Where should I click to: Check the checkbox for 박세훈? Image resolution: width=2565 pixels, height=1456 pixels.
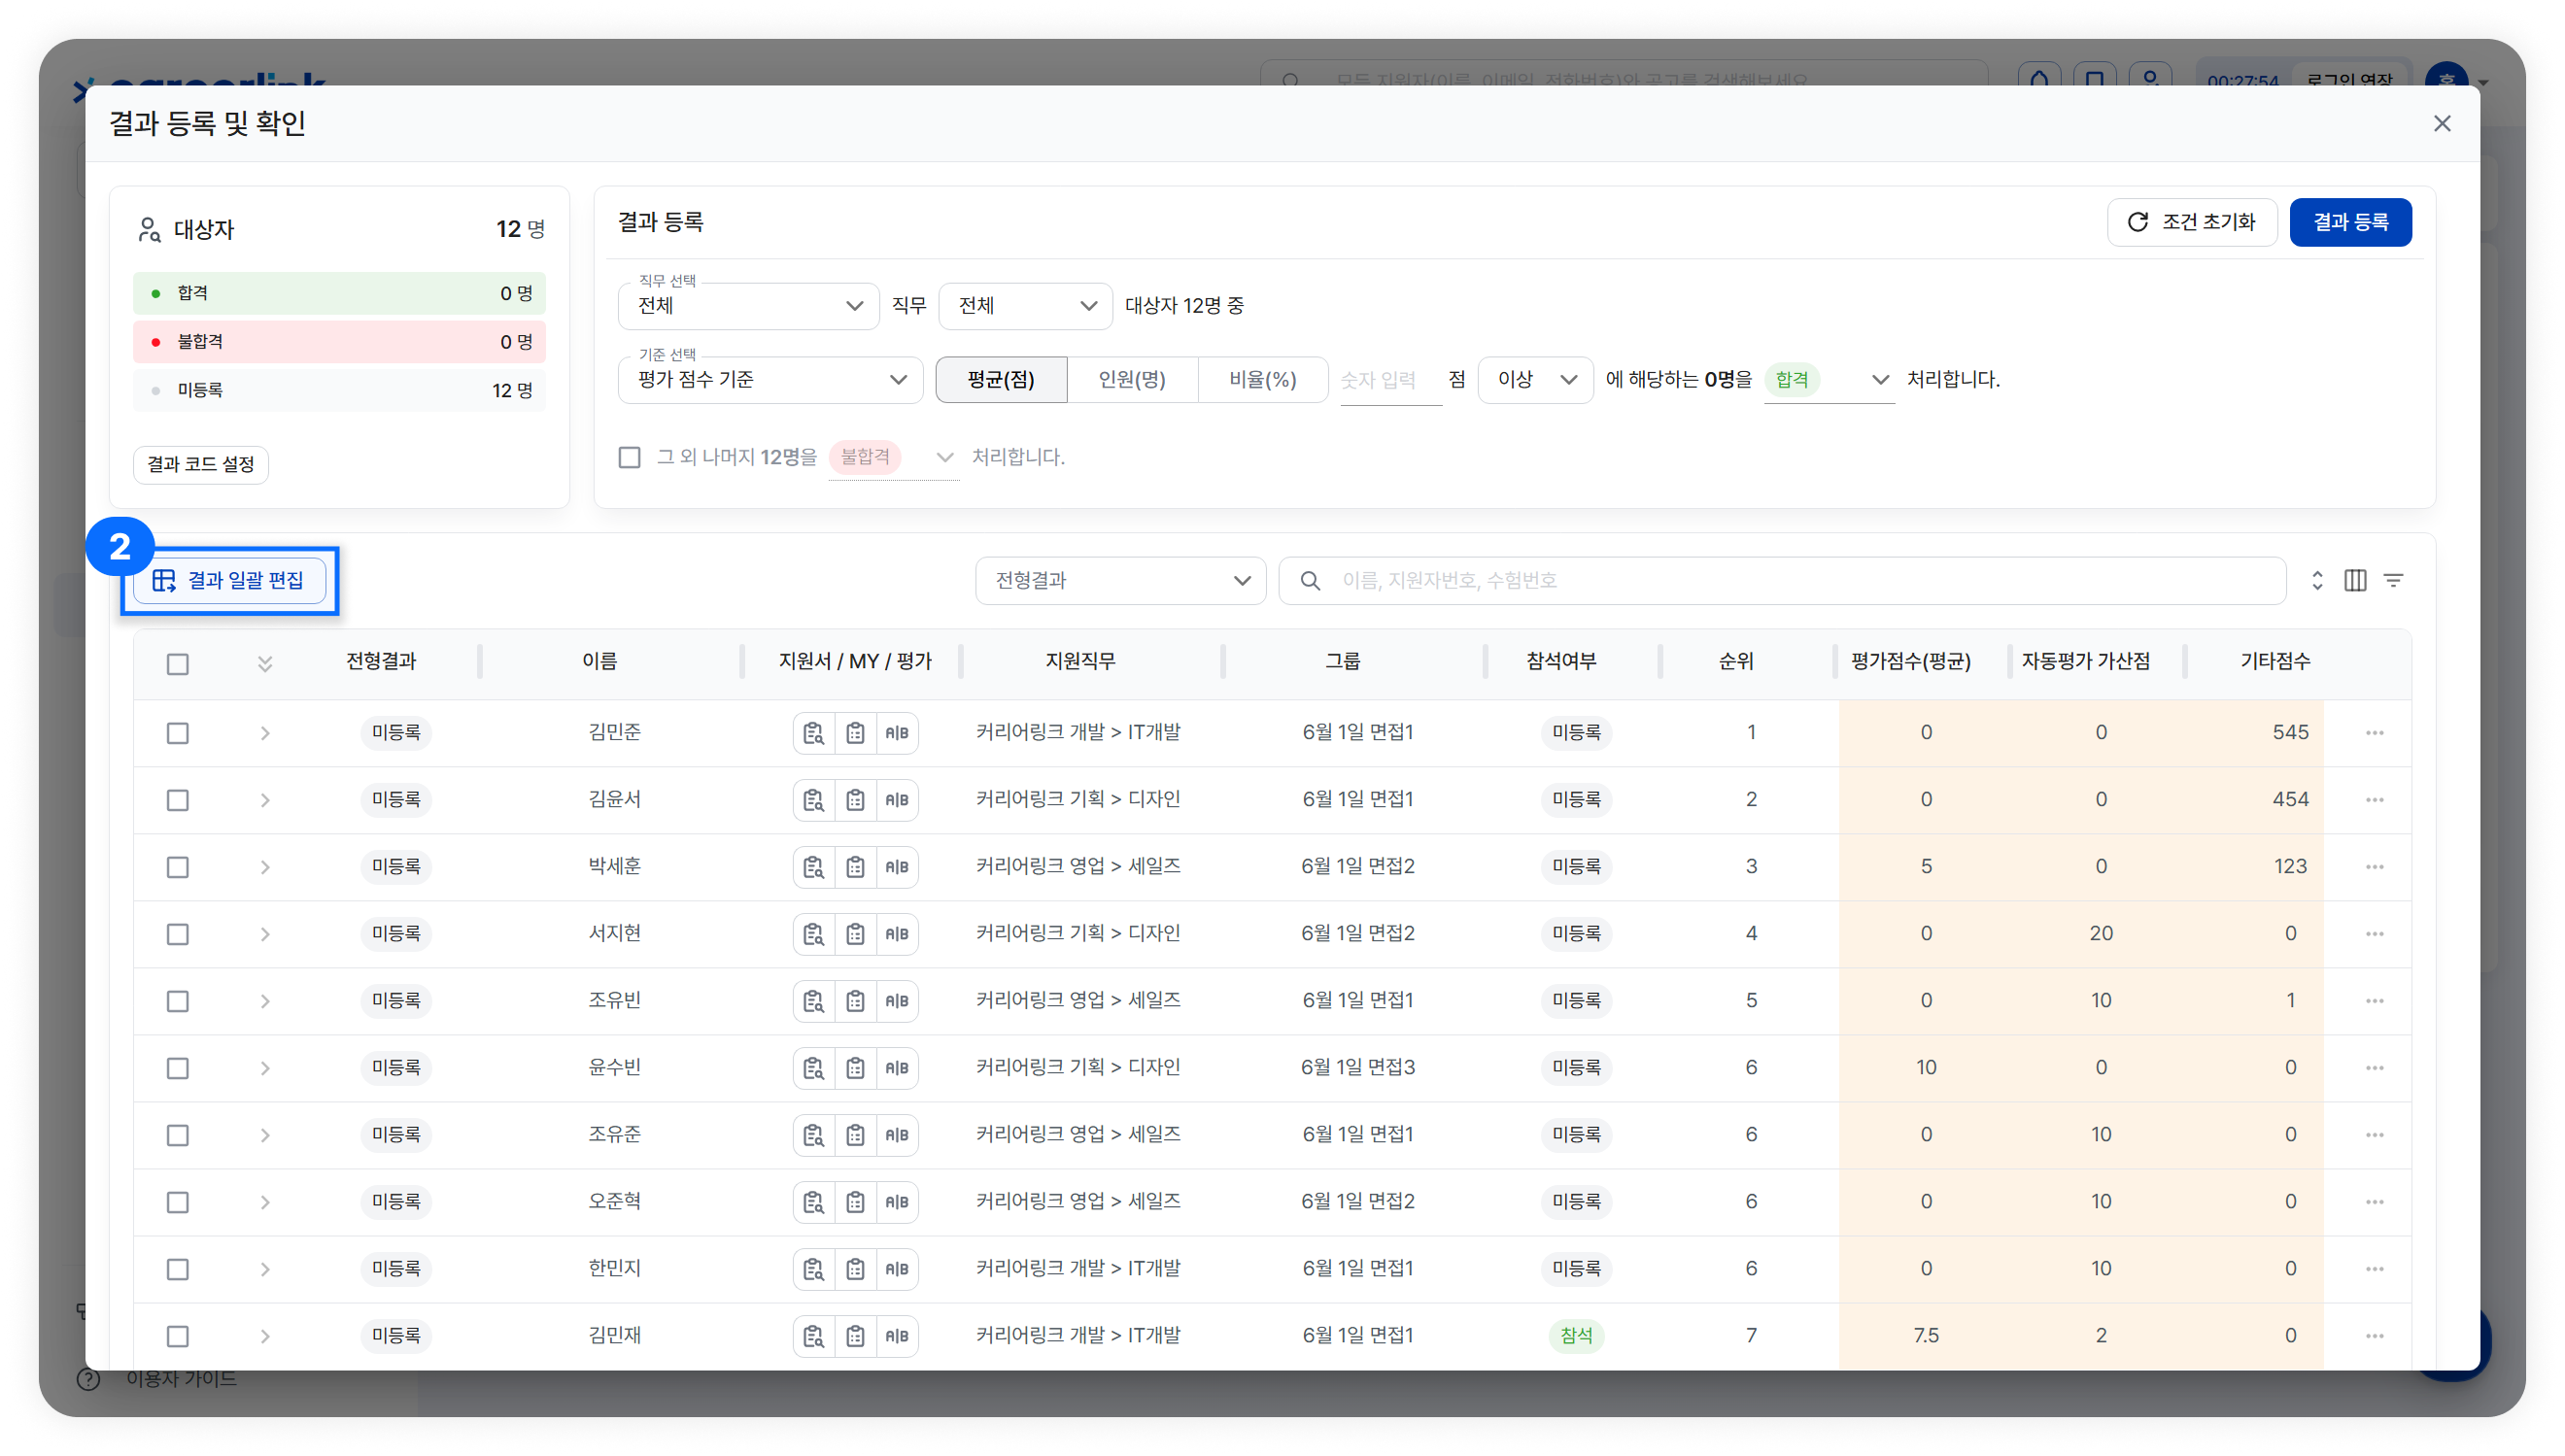click(x=178, y=867)
